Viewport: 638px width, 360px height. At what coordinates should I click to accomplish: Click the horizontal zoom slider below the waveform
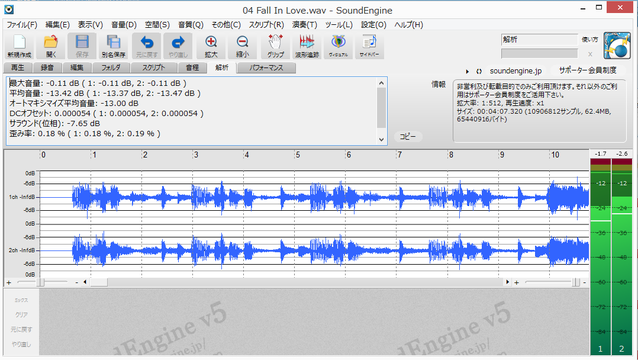coord(42,282)
